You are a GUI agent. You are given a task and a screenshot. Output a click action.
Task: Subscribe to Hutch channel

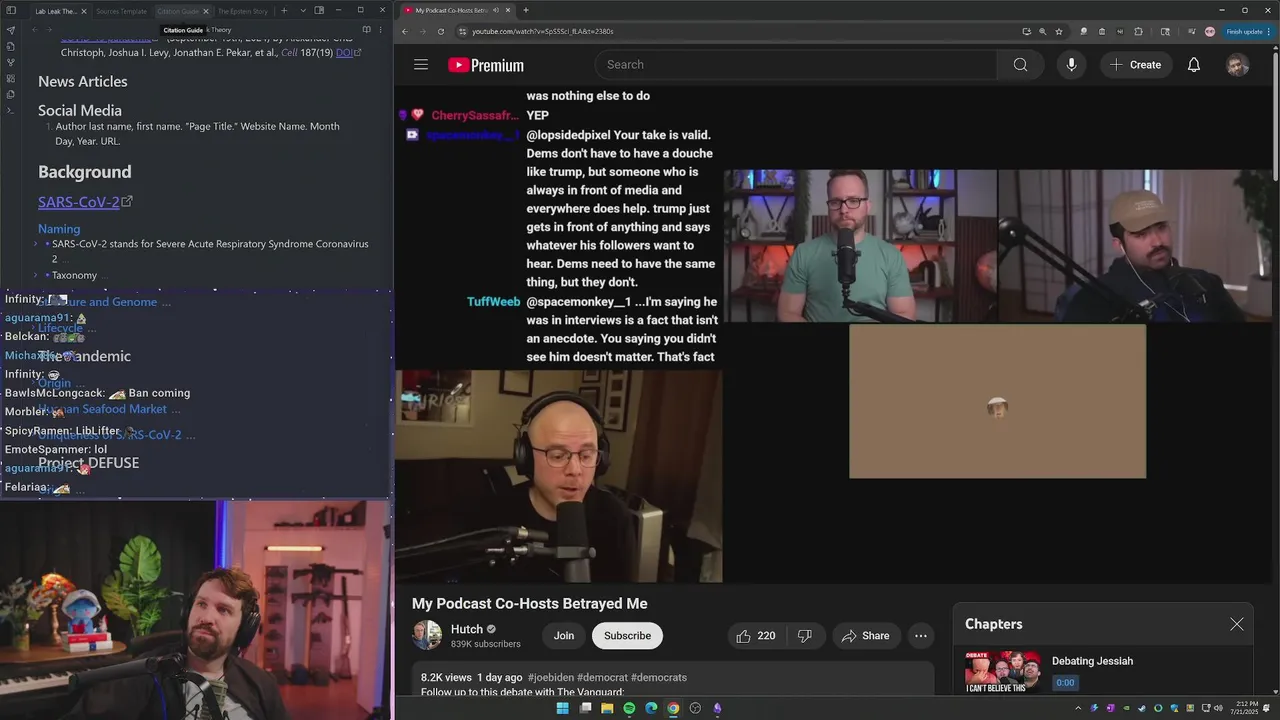coord(627,636)
